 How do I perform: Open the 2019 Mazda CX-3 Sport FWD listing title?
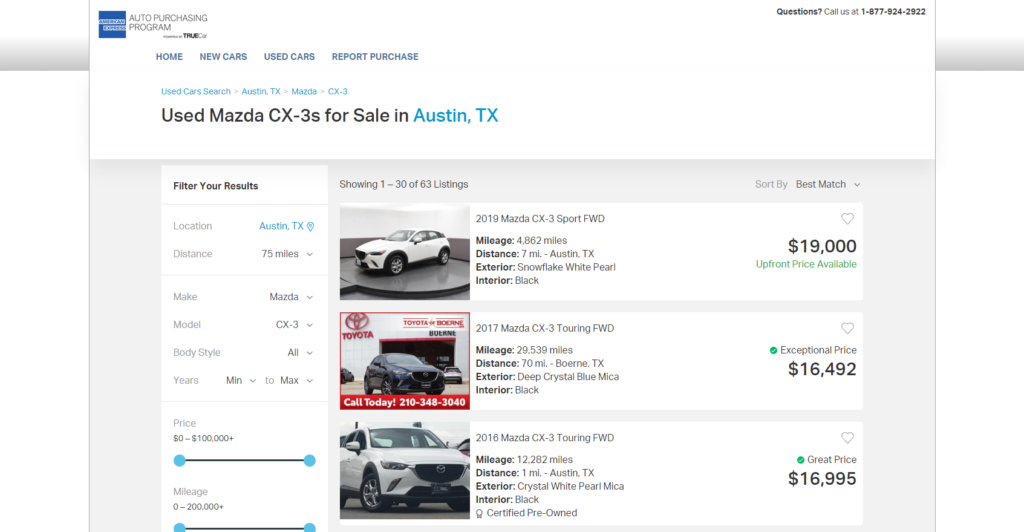tap(540, 219)
